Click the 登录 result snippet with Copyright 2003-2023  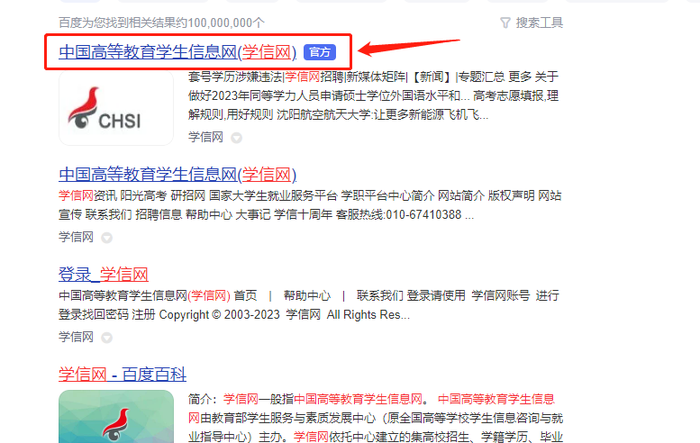click(x=308, y=305)
